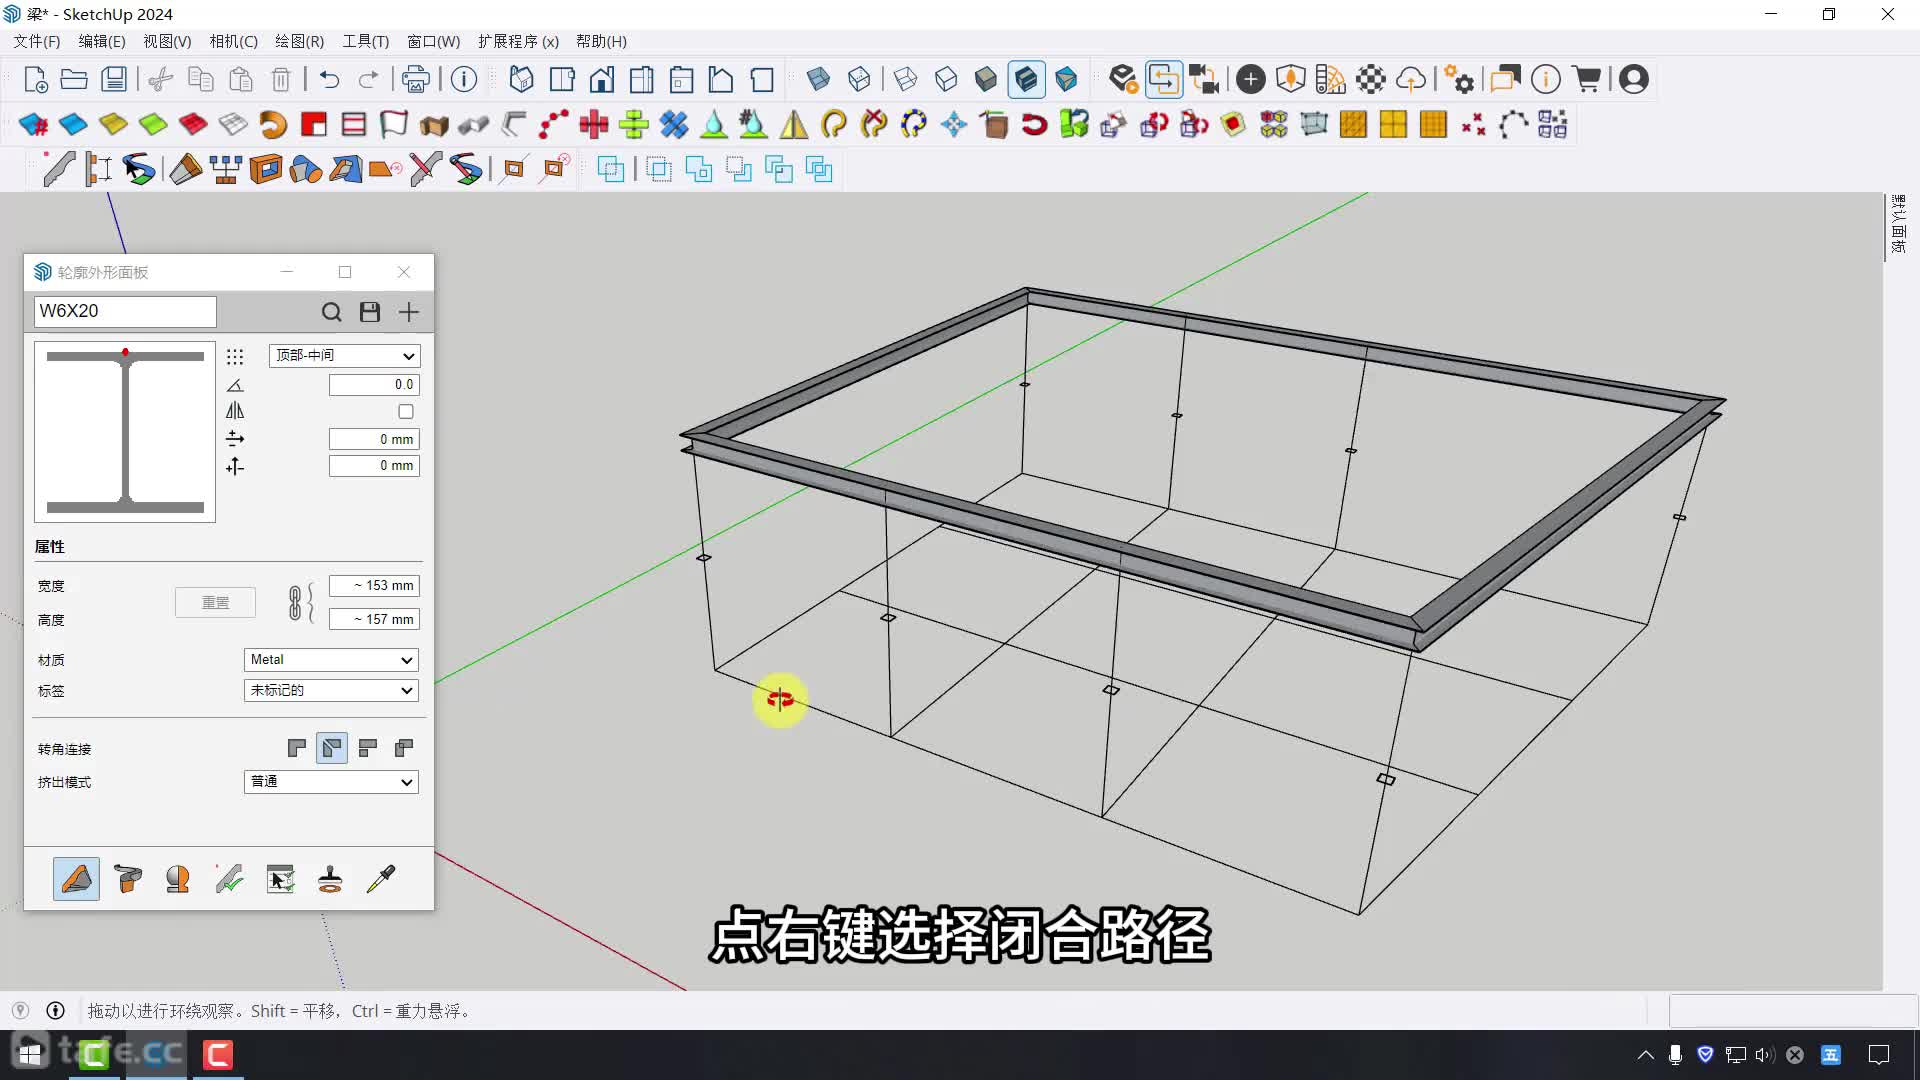The height and width of the screenshot is (1080, 1920).
Task: Open the user account profile icon
Action: click(x=1634, y=79)
